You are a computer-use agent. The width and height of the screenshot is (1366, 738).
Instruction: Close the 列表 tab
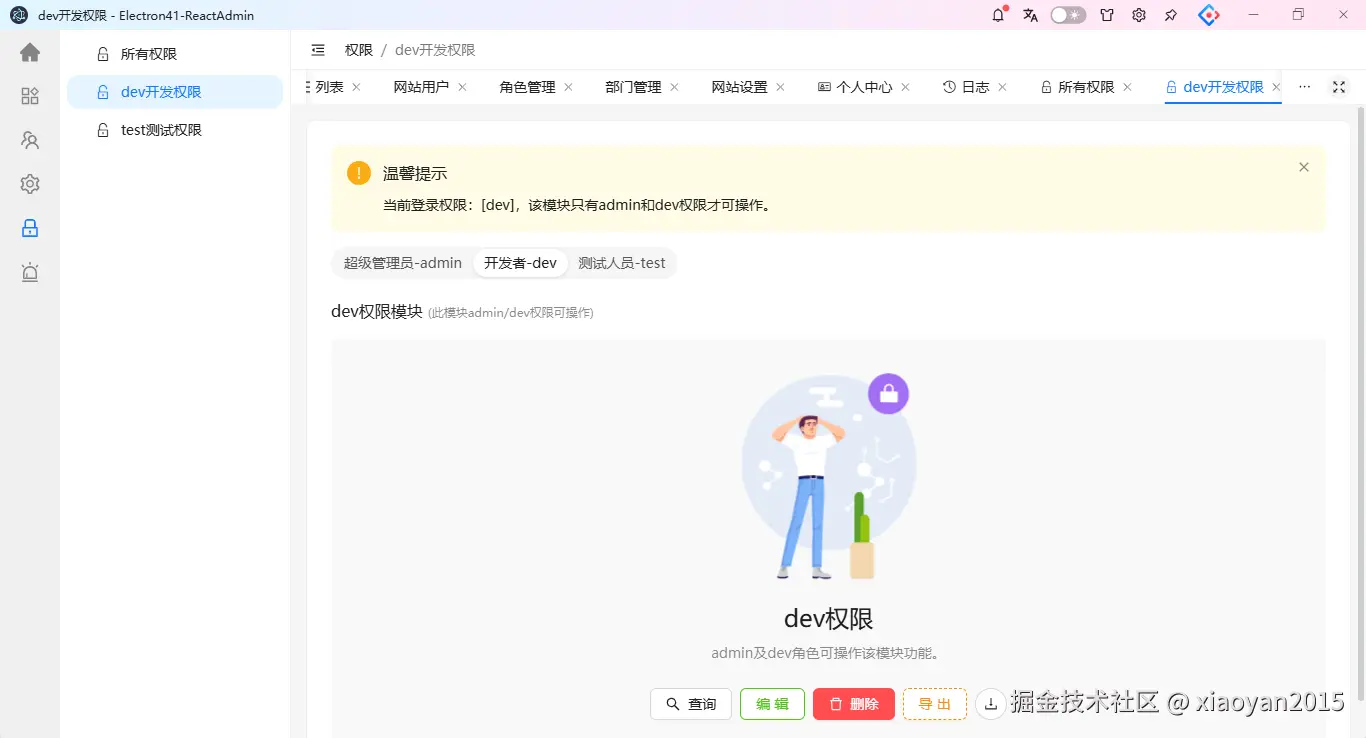coord(356,87)
